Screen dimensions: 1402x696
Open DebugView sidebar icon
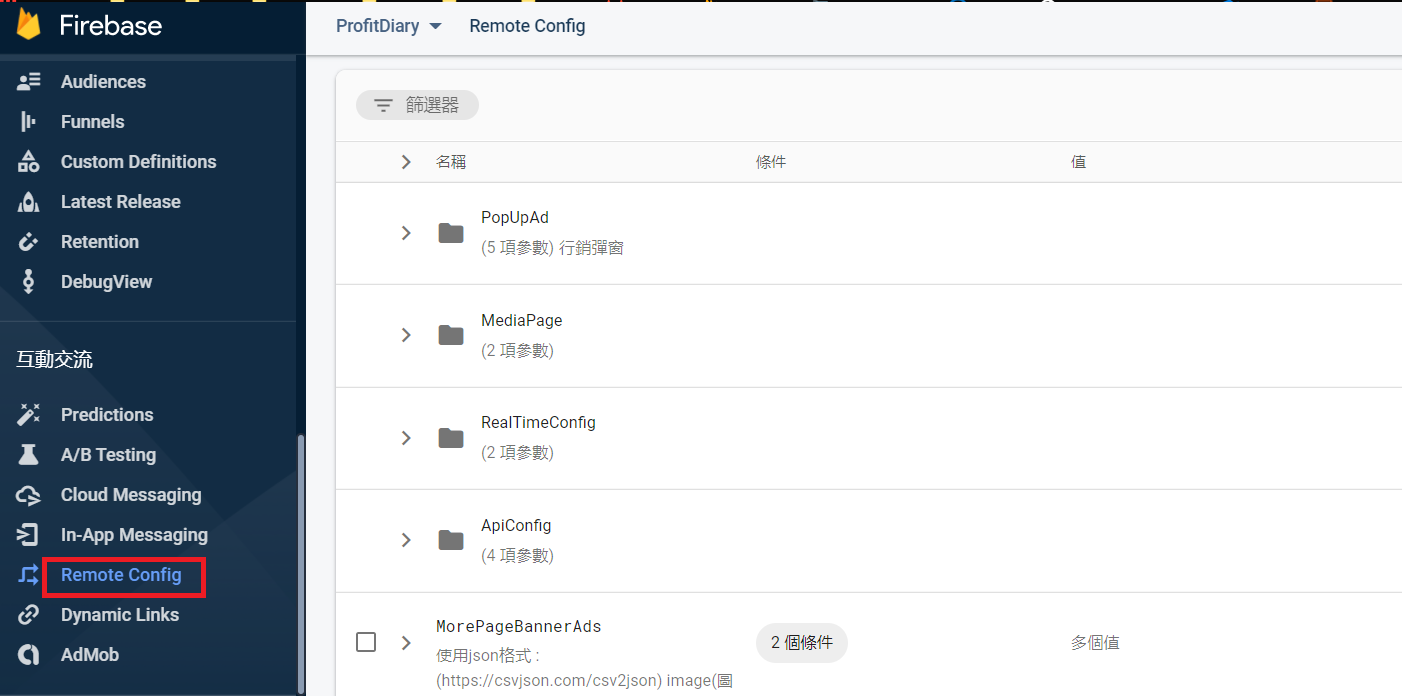[x=29, y=282]
